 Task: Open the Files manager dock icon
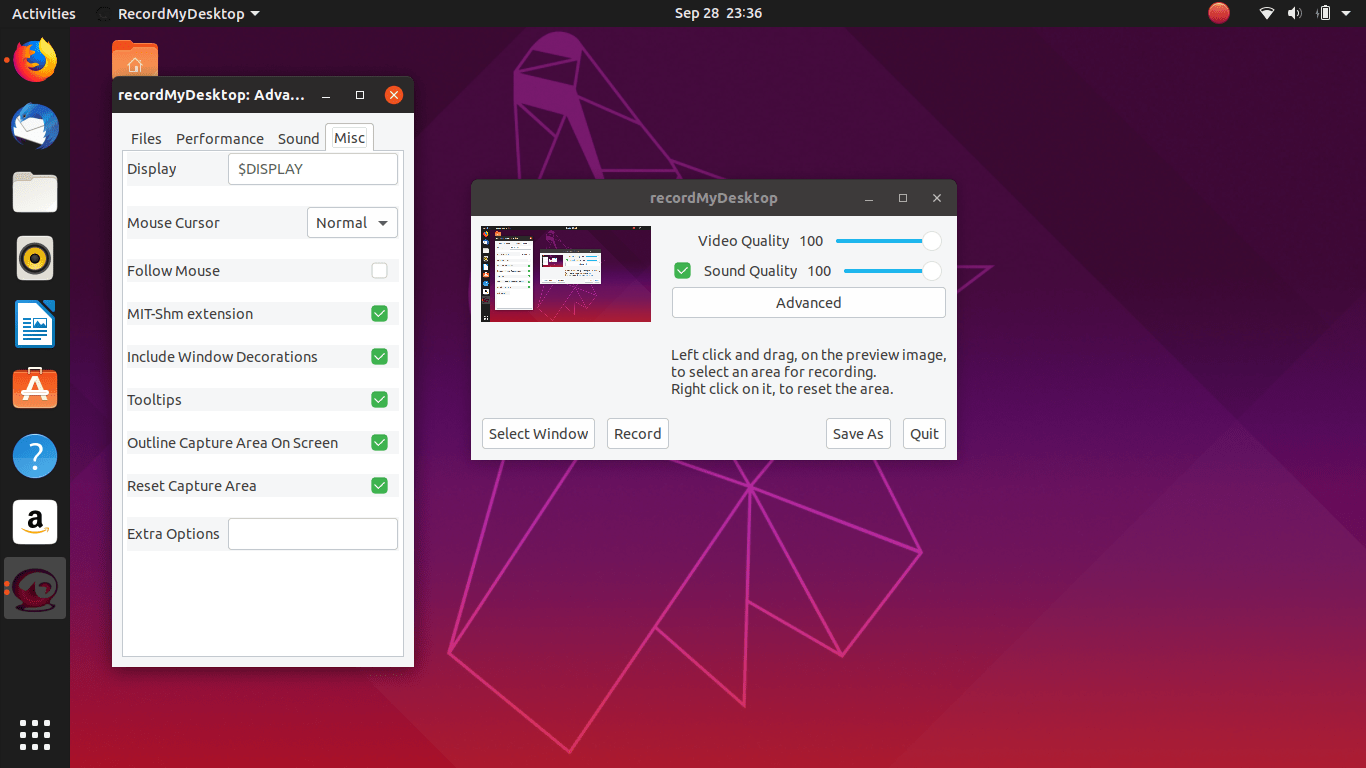click(35, 192)
